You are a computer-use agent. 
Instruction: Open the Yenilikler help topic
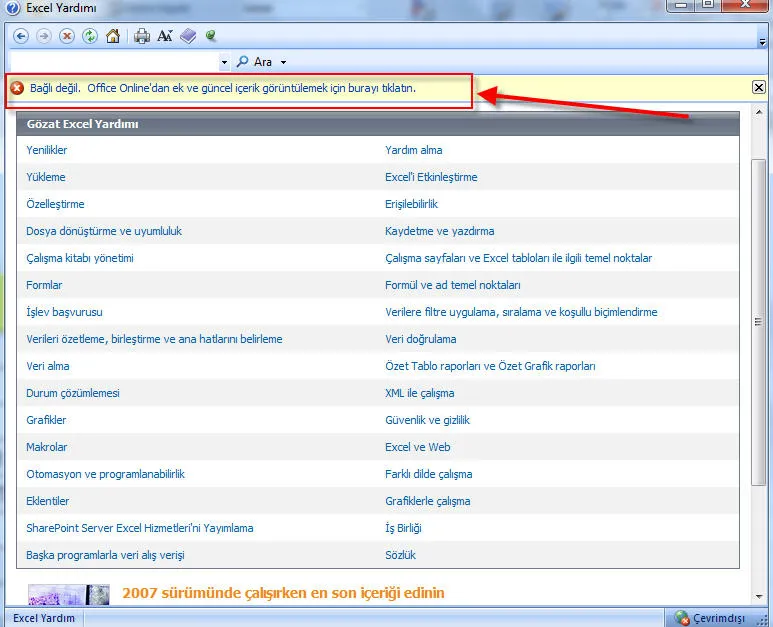[47, 150]
